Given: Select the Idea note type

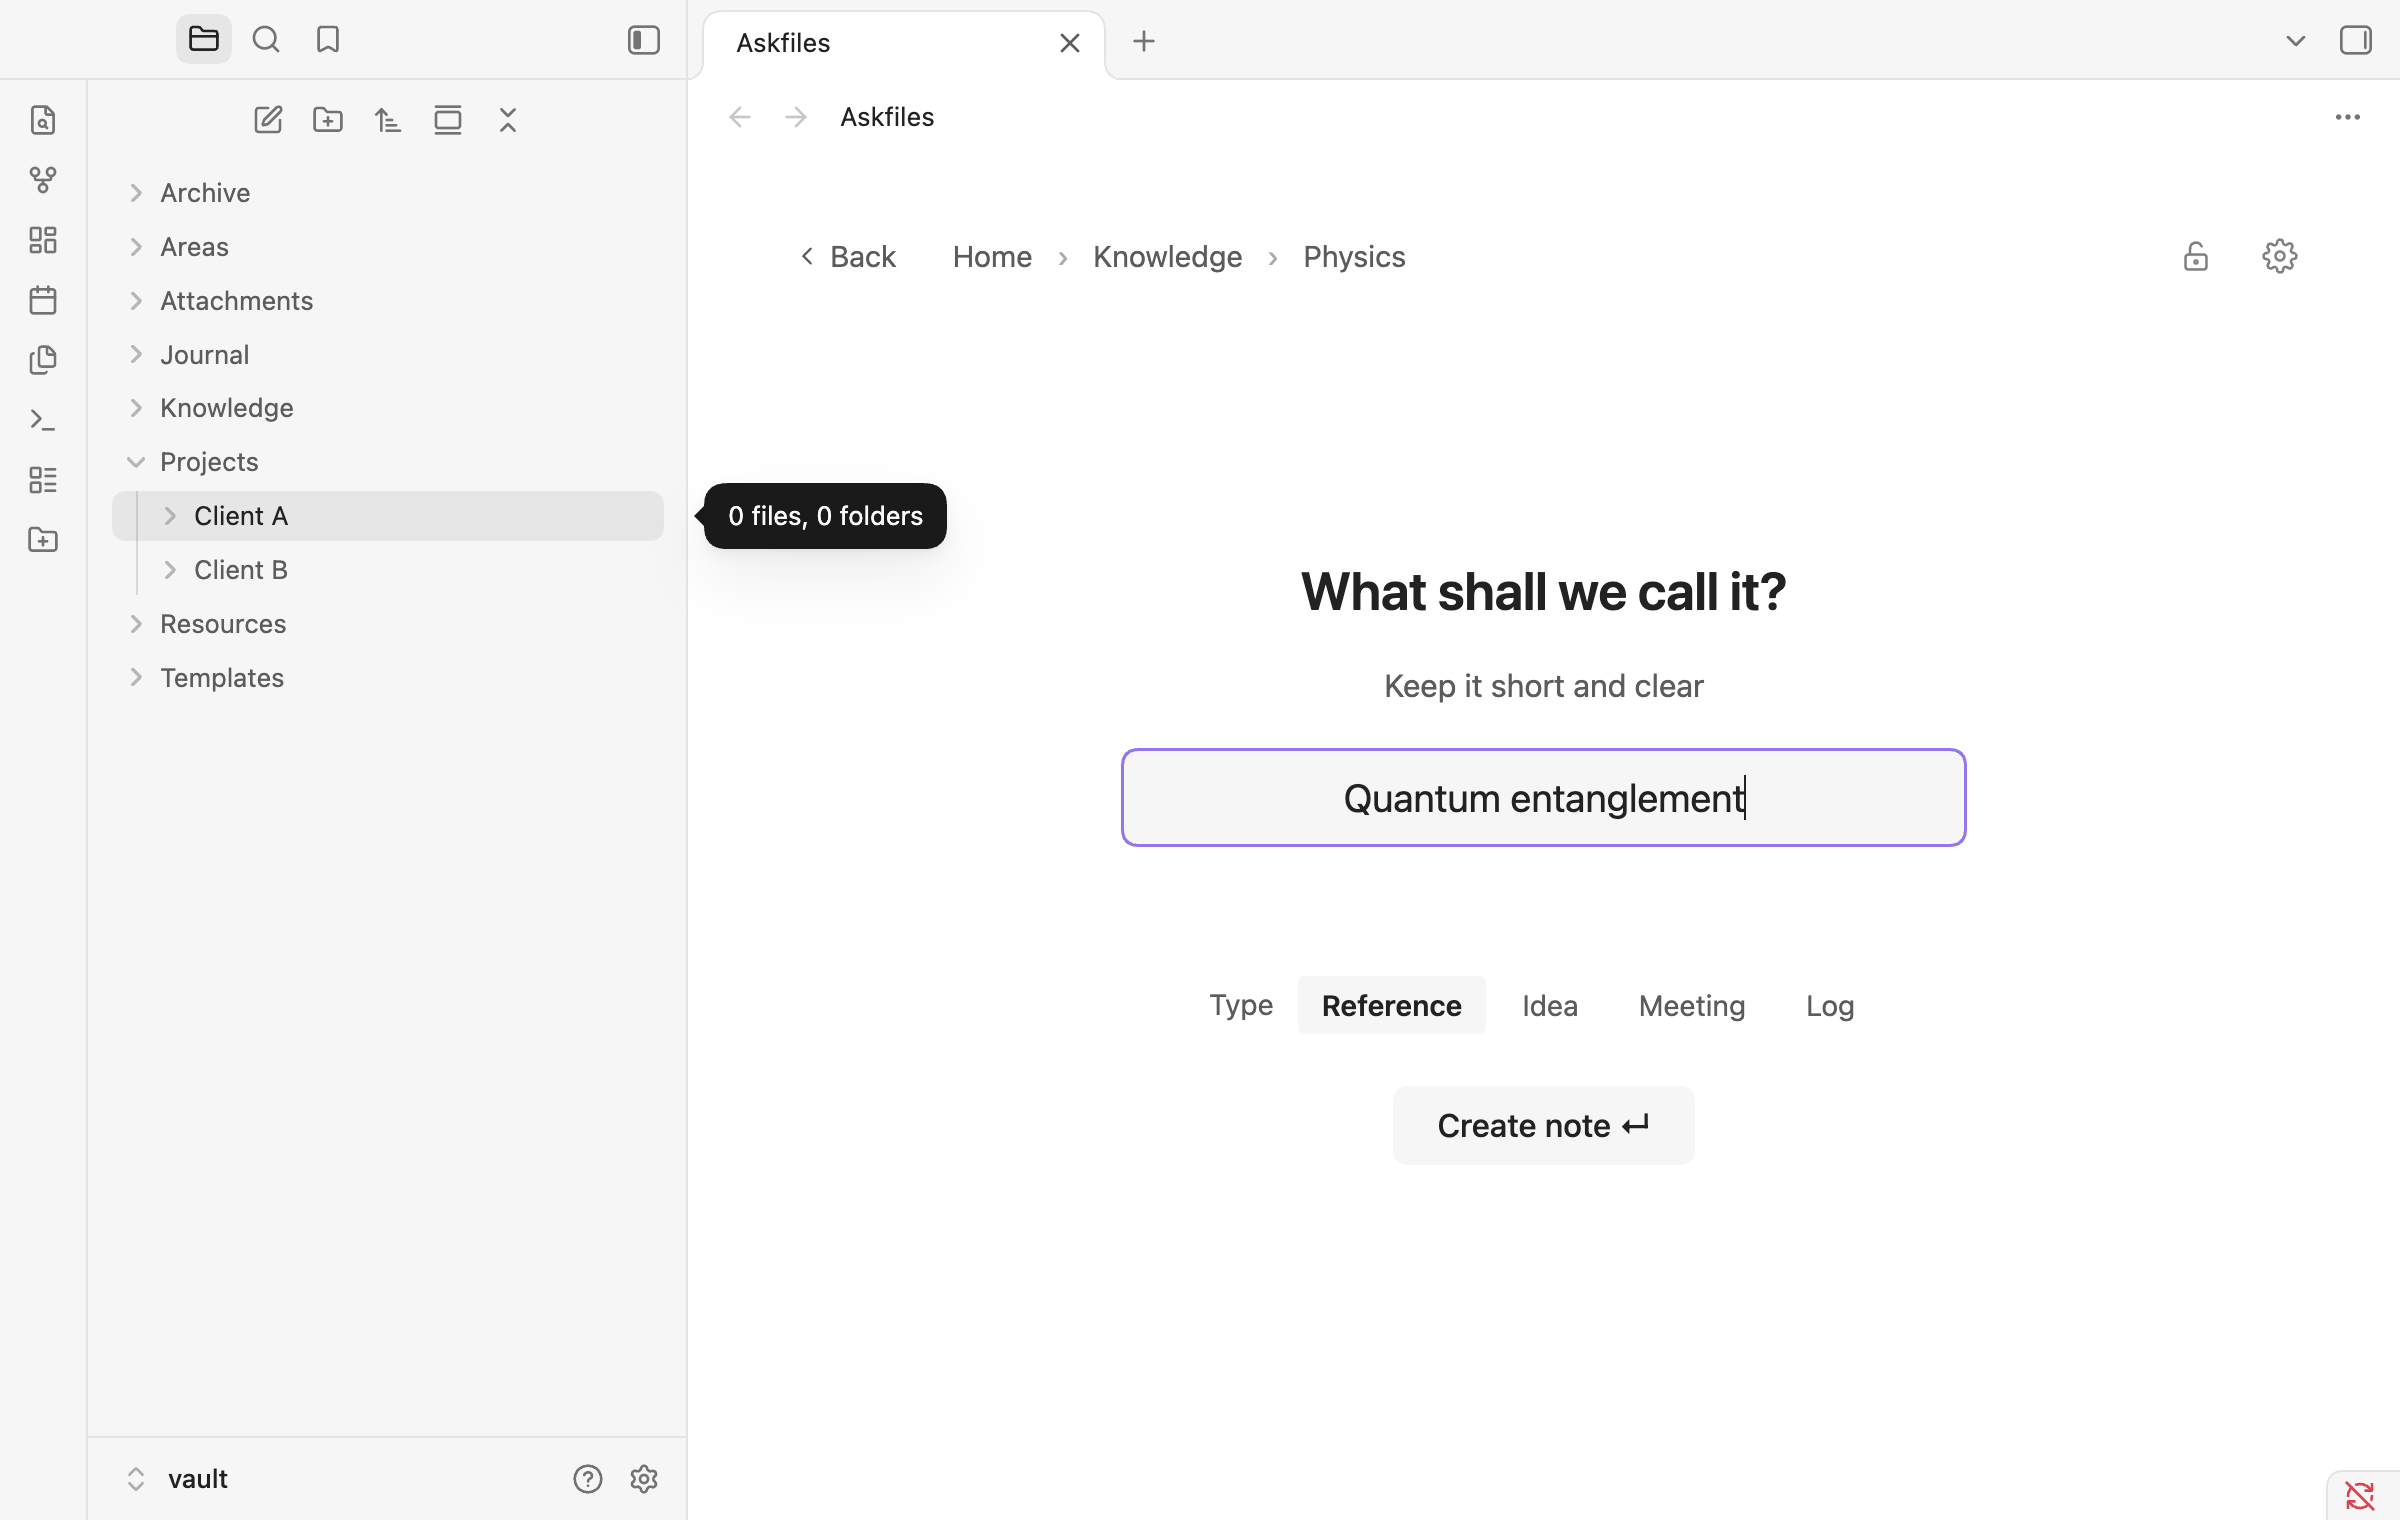Looking at the screenshot, I should tap(1550, 1005).
